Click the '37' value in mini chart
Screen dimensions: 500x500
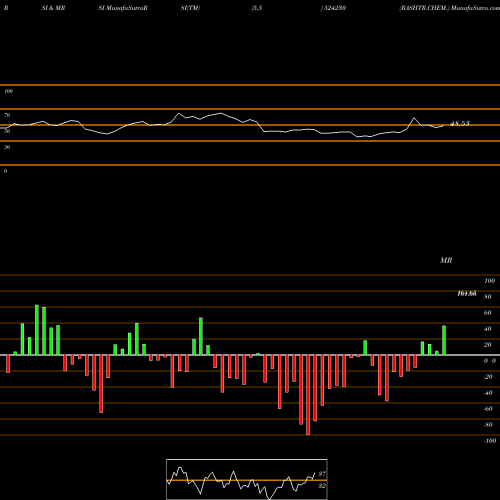(x=322, y=474)
